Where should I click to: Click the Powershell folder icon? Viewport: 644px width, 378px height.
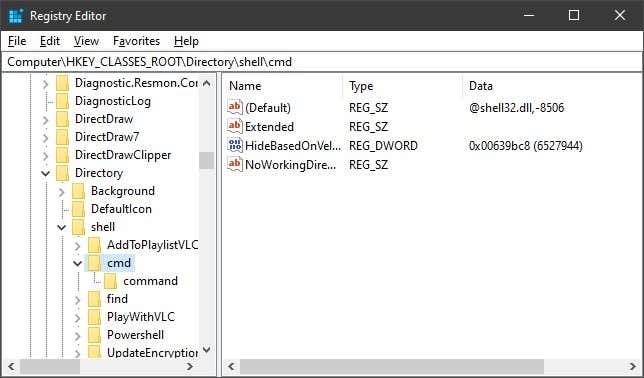coord(94,335)
